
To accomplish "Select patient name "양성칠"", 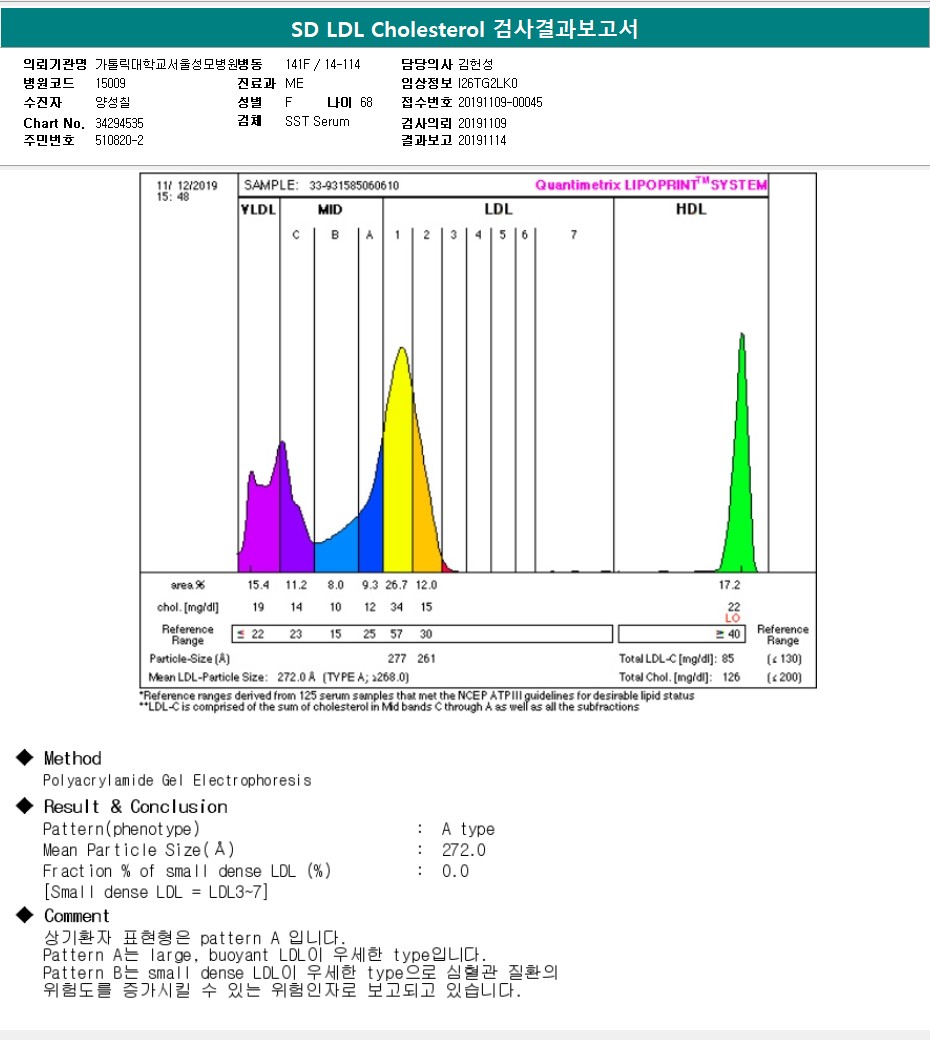I will tap(113, 102).
